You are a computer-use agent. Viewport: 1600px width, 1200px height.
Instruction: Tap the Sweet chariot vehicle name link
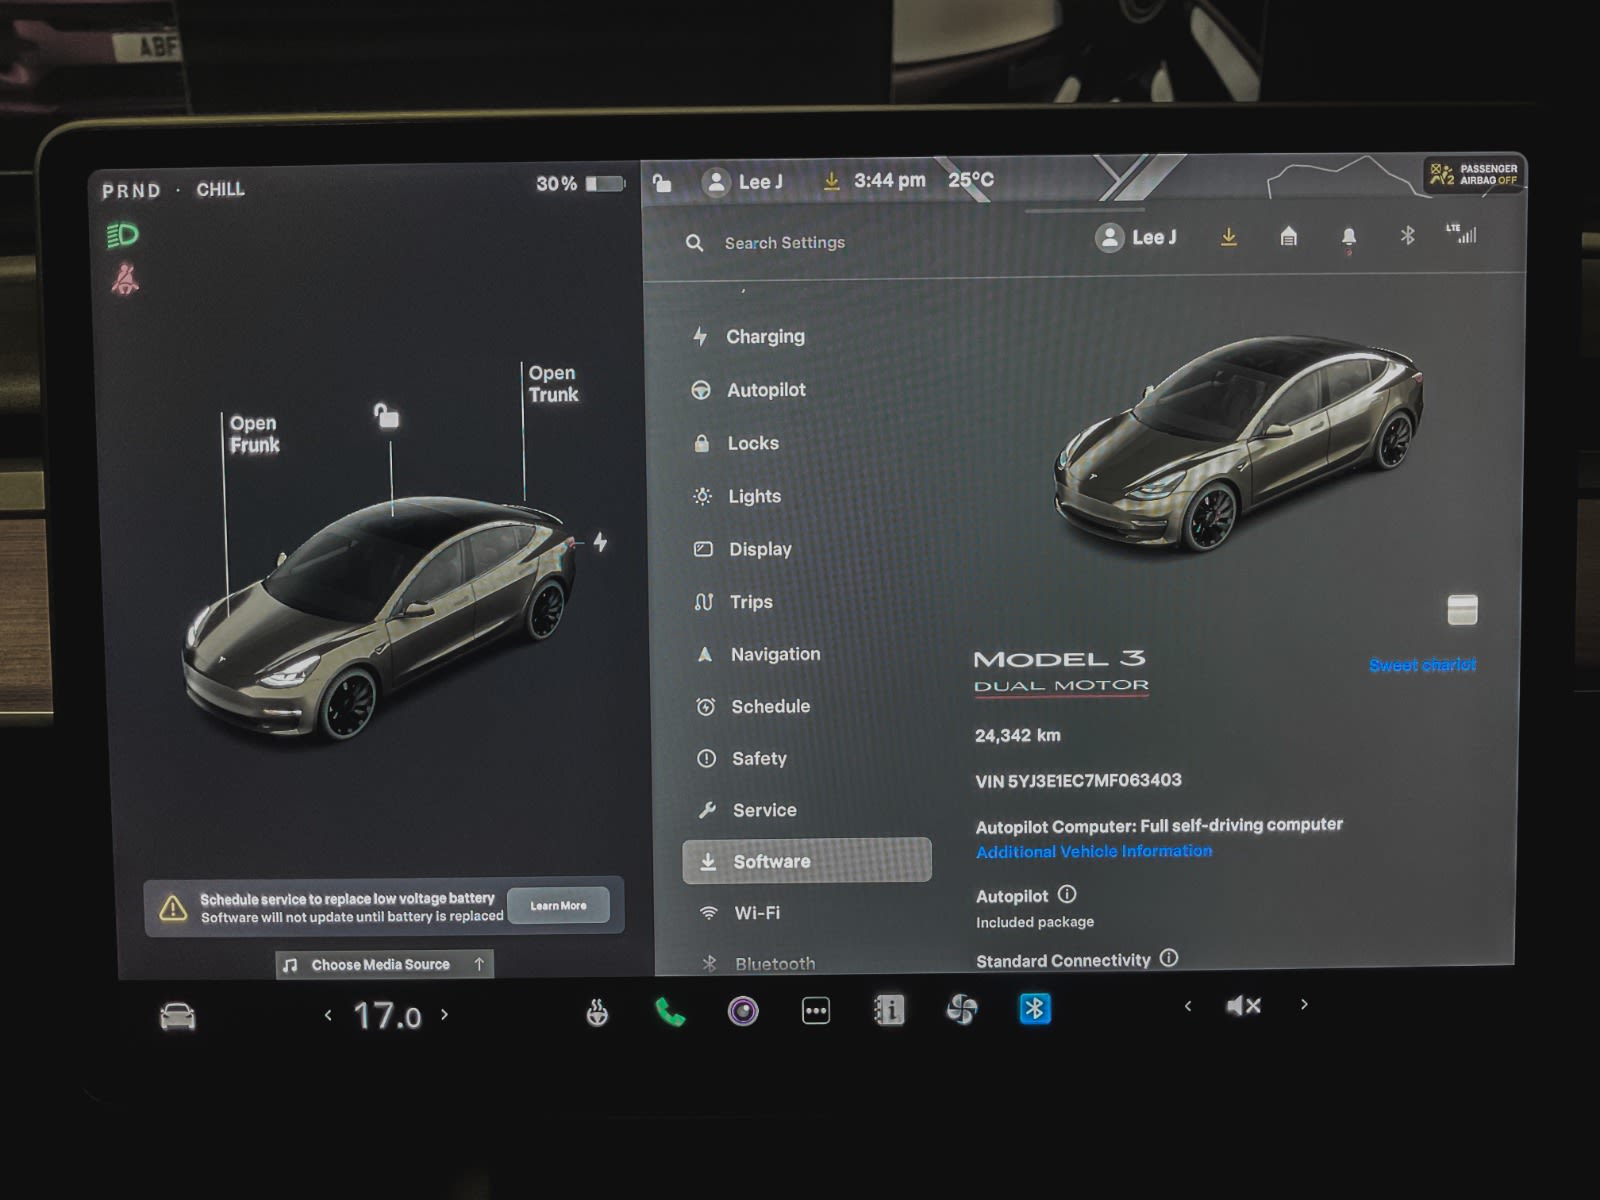[x=1422, y=665]
